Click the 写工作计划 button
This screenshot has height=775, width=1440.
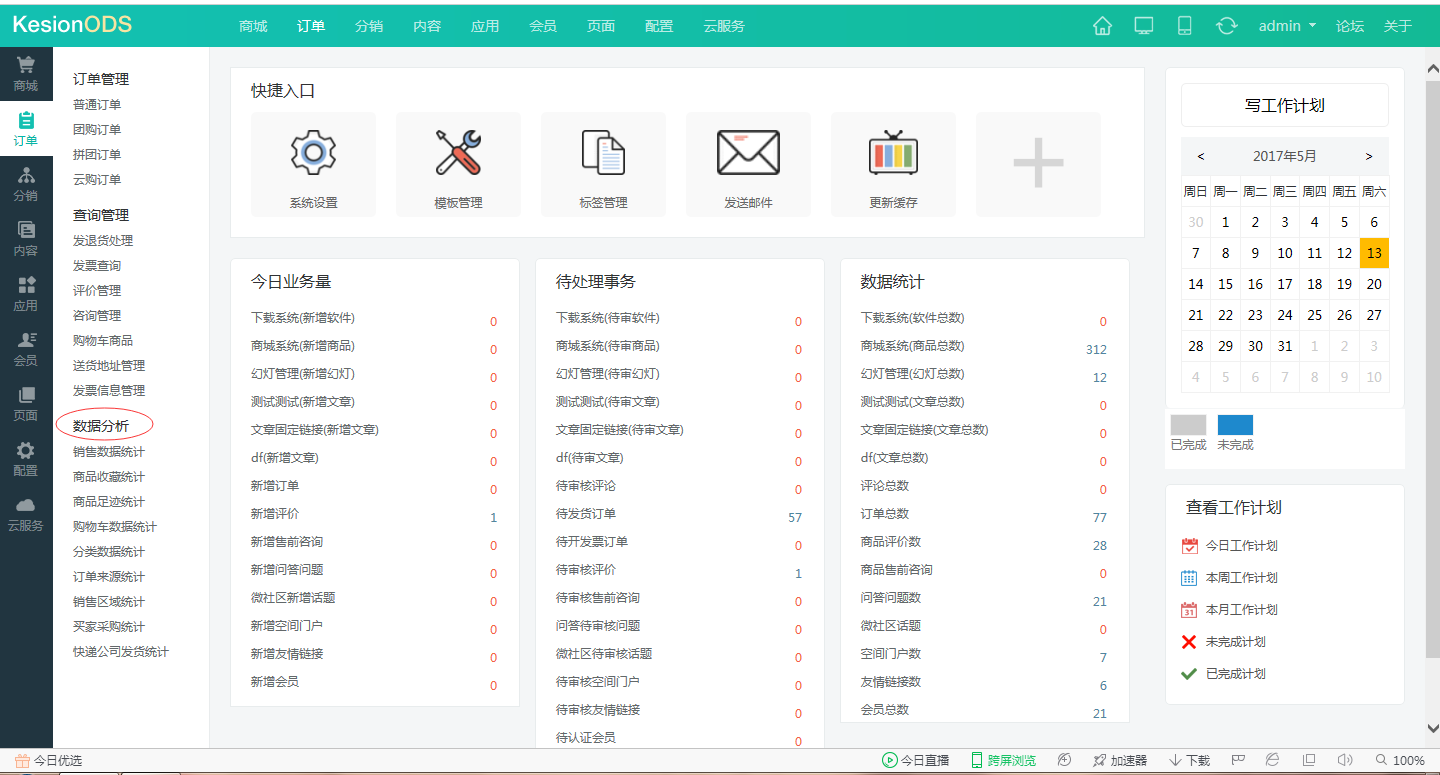click(1285, 105)
